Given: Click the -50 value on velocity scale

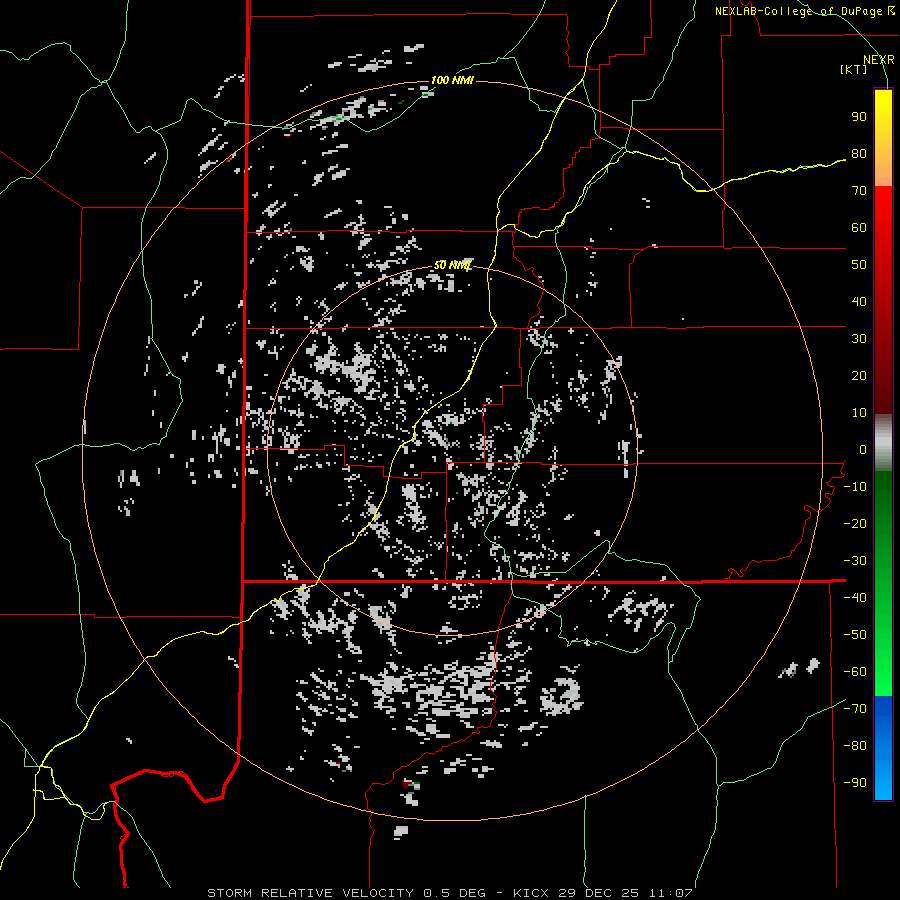Looking at the screenshot, I should [855, 635].
